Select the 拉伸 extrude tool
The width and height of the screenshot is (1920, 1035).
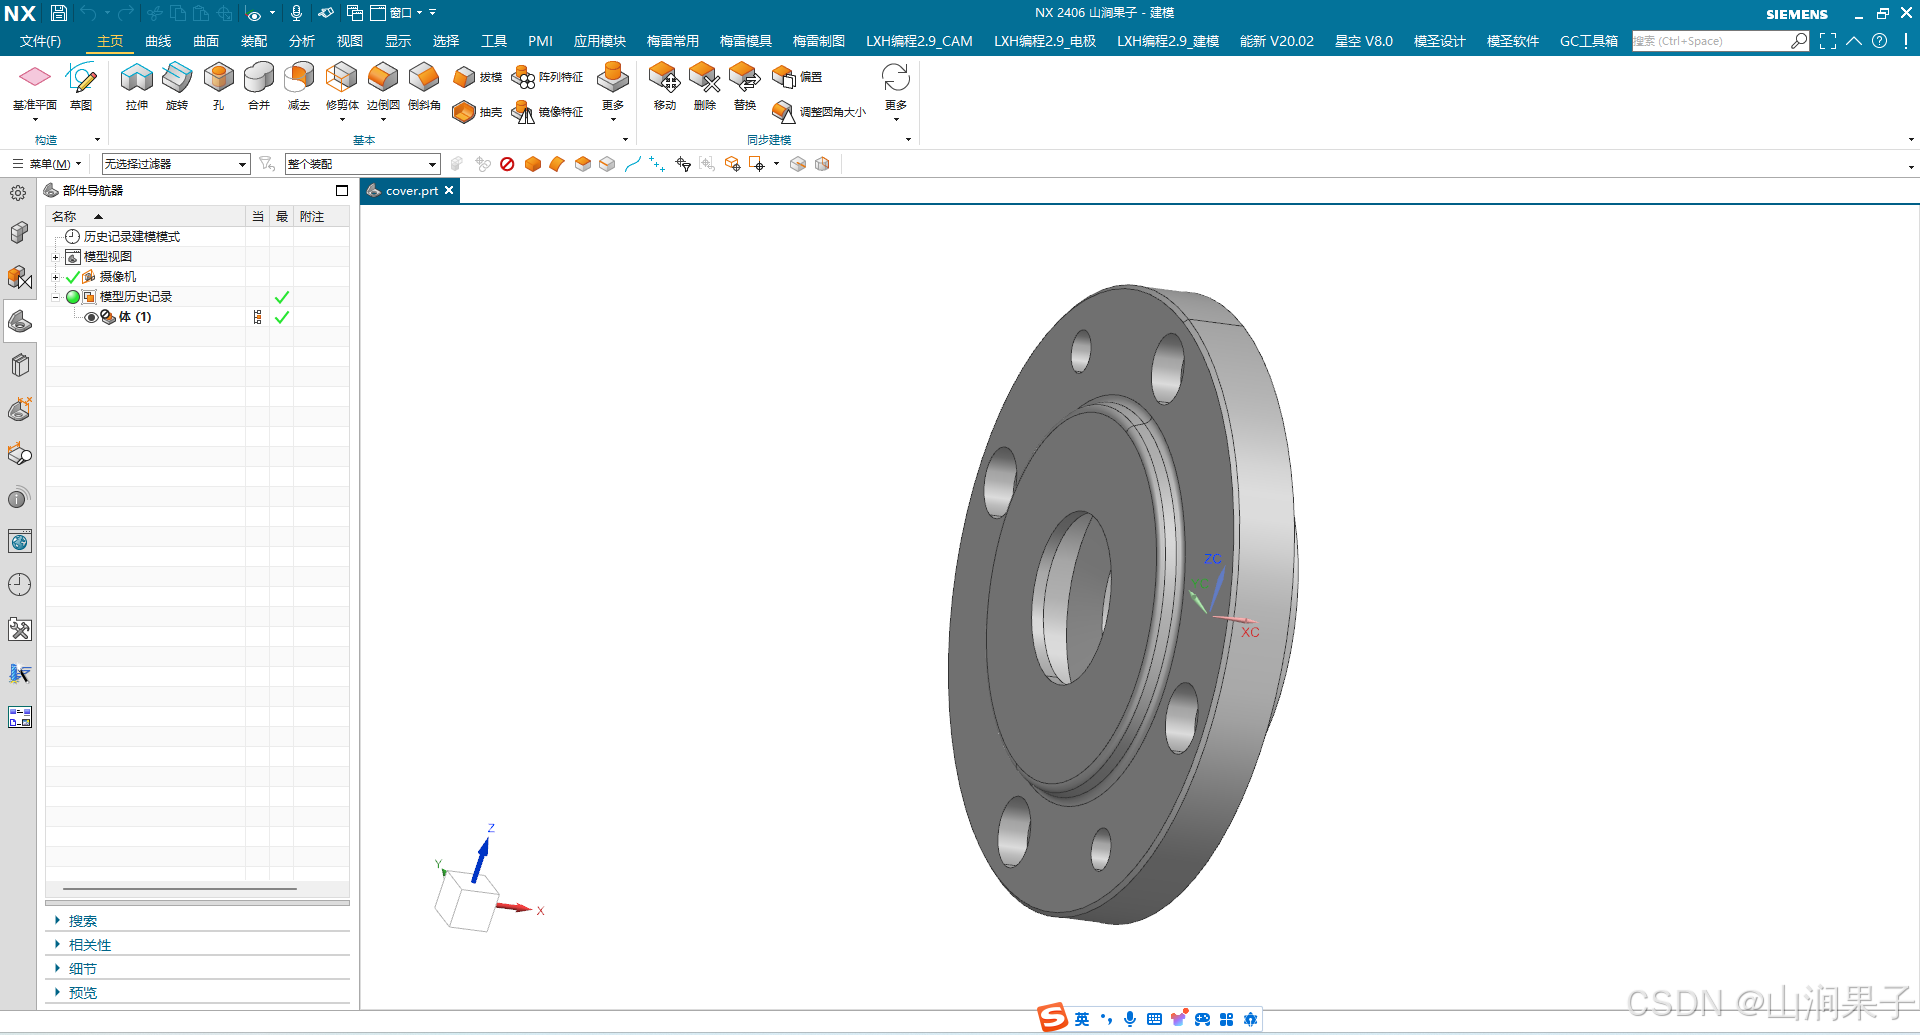[x=137, y=87]
